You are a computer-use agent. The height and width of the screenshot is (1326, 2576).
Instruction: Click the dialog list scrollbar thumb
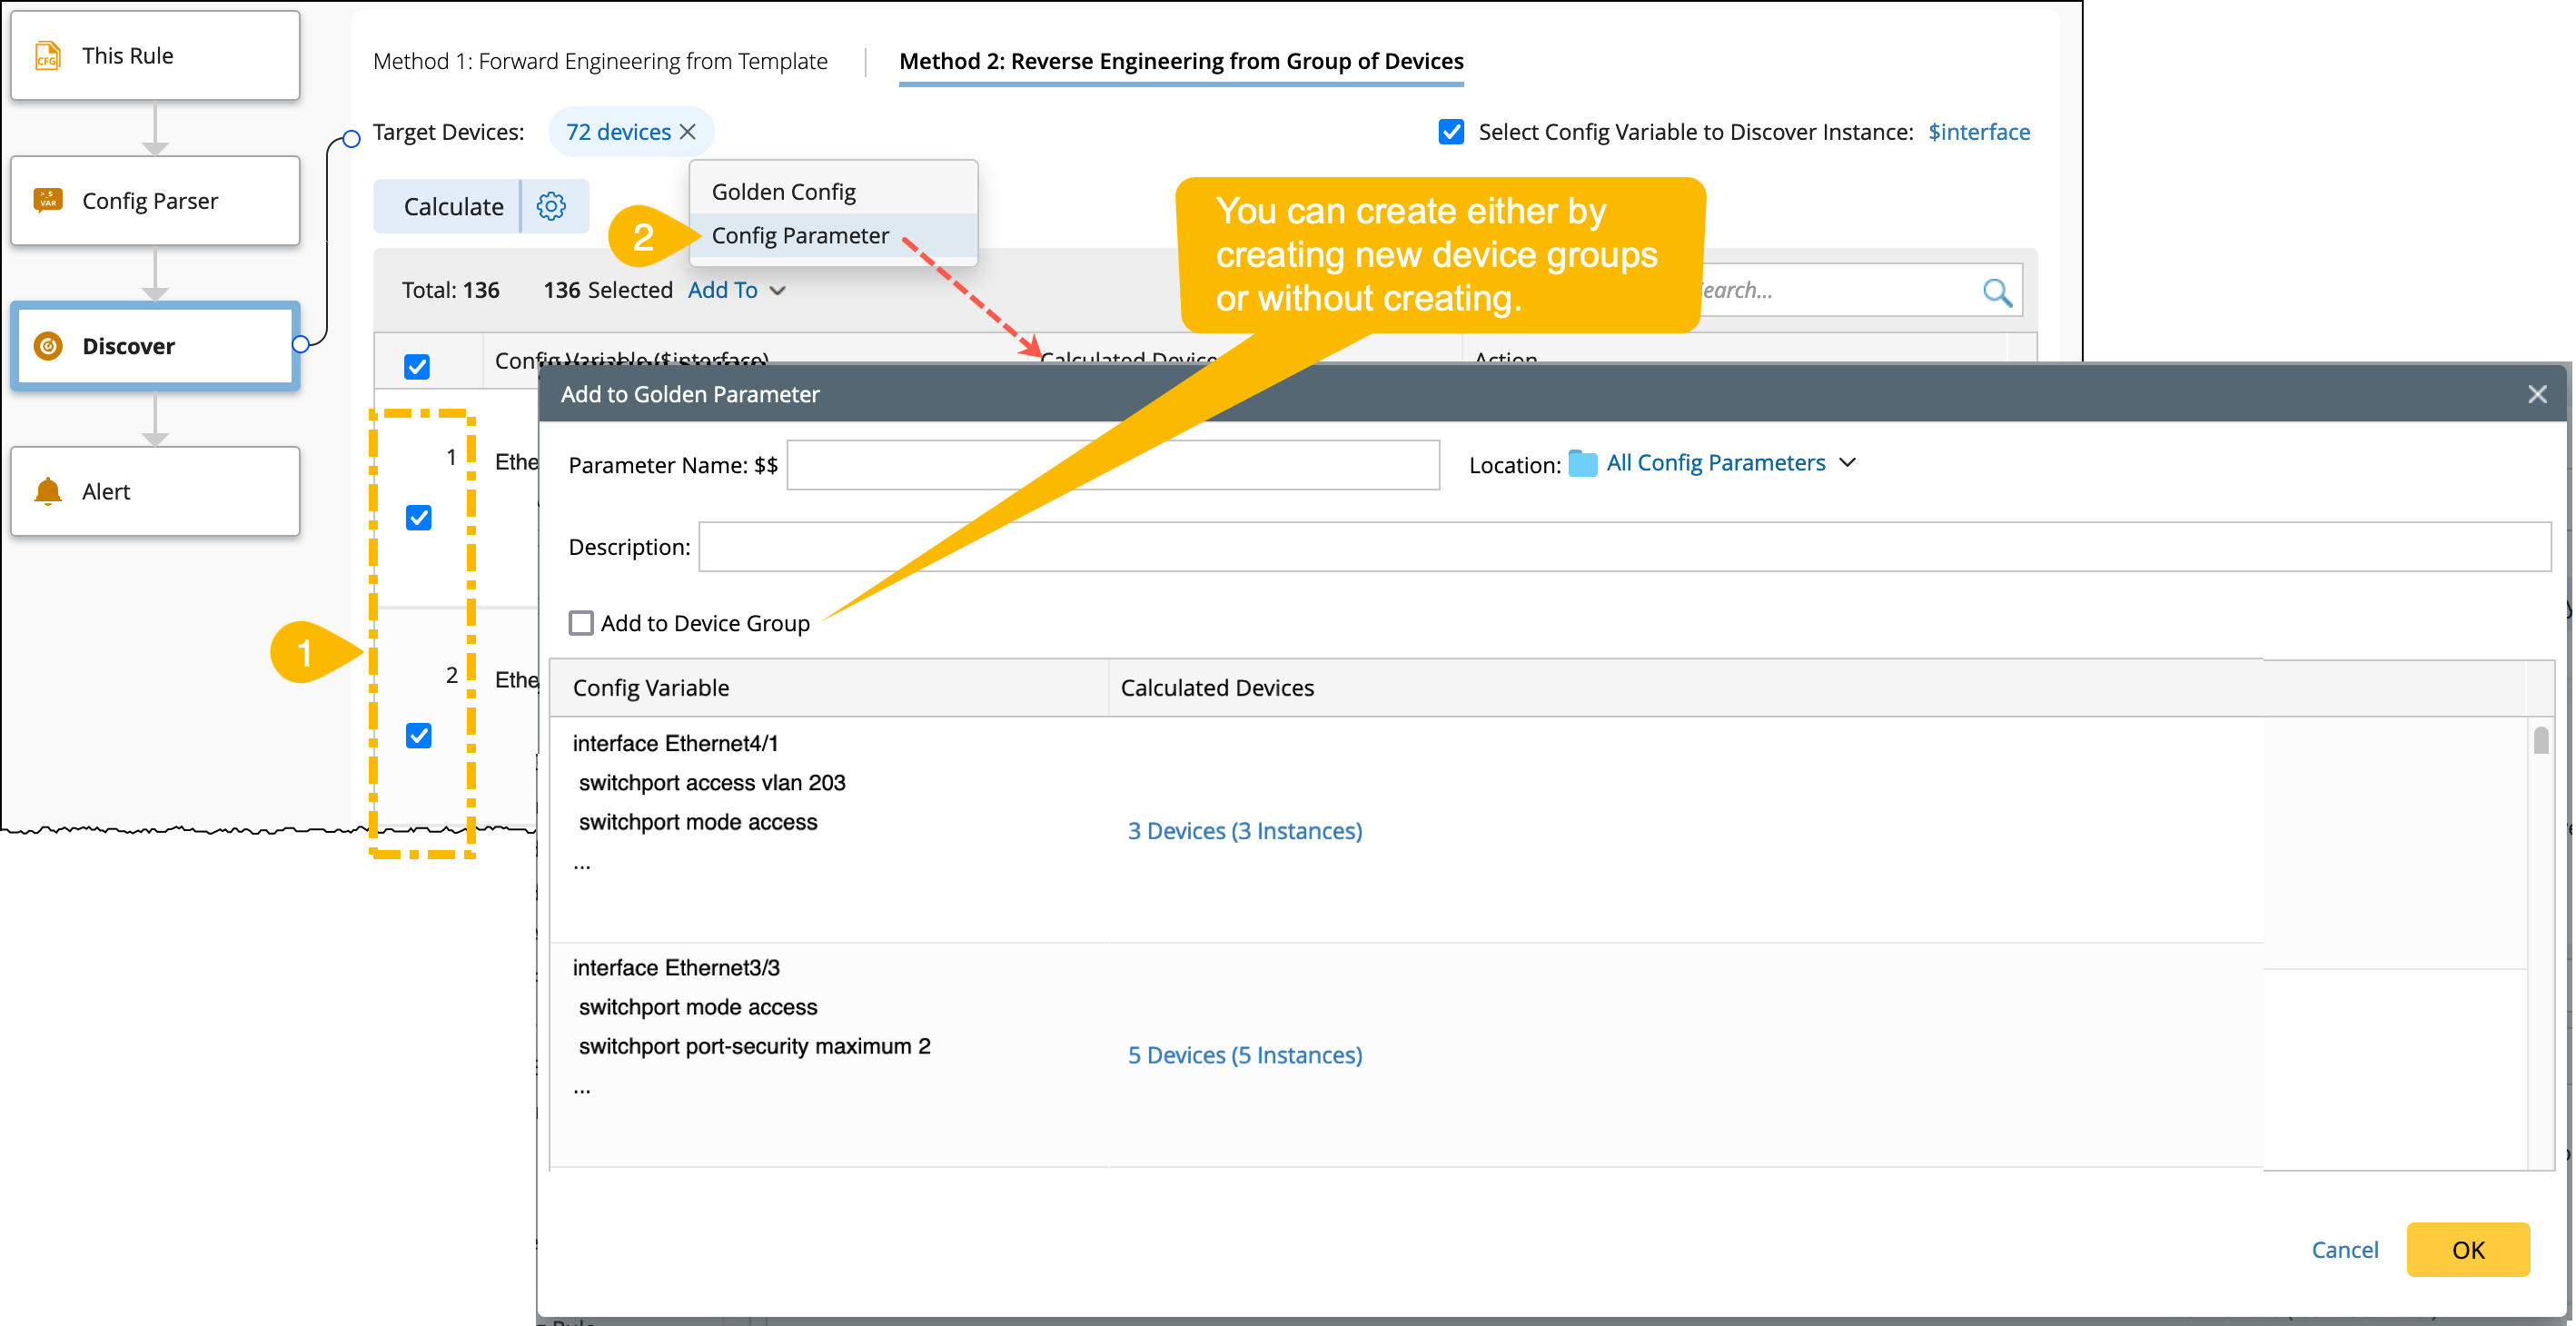click(x=2540, y=740)
